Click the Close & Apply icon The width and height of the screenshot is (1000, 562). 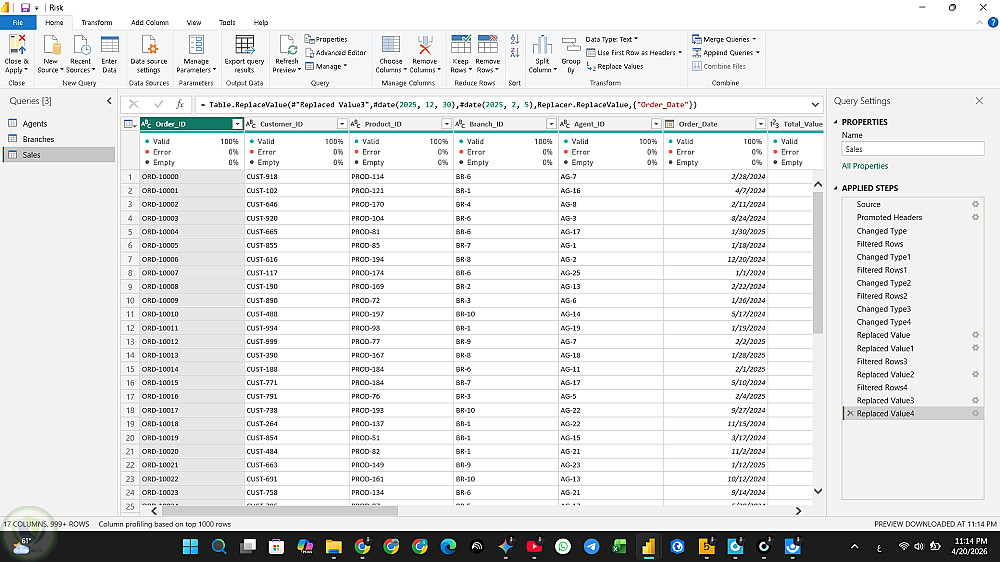pyautogui.click(x=17, y=45)
